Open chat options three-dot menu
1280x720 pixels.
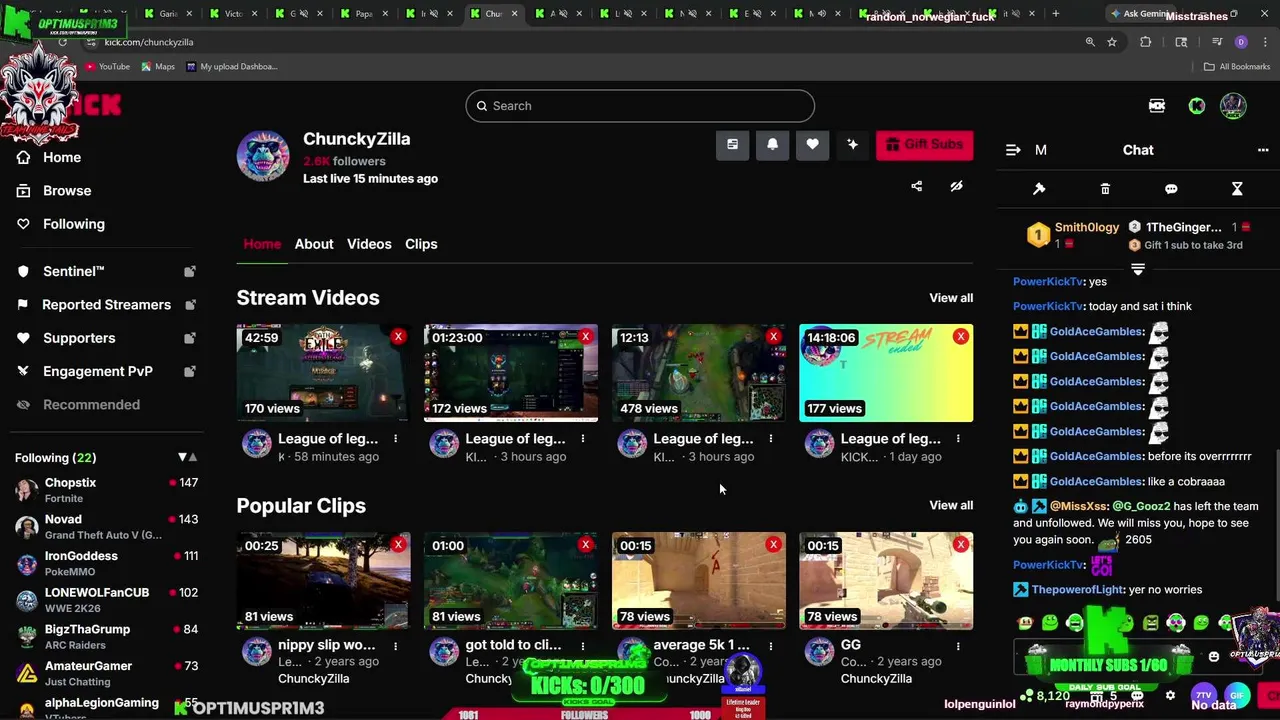pos(1263,150)
